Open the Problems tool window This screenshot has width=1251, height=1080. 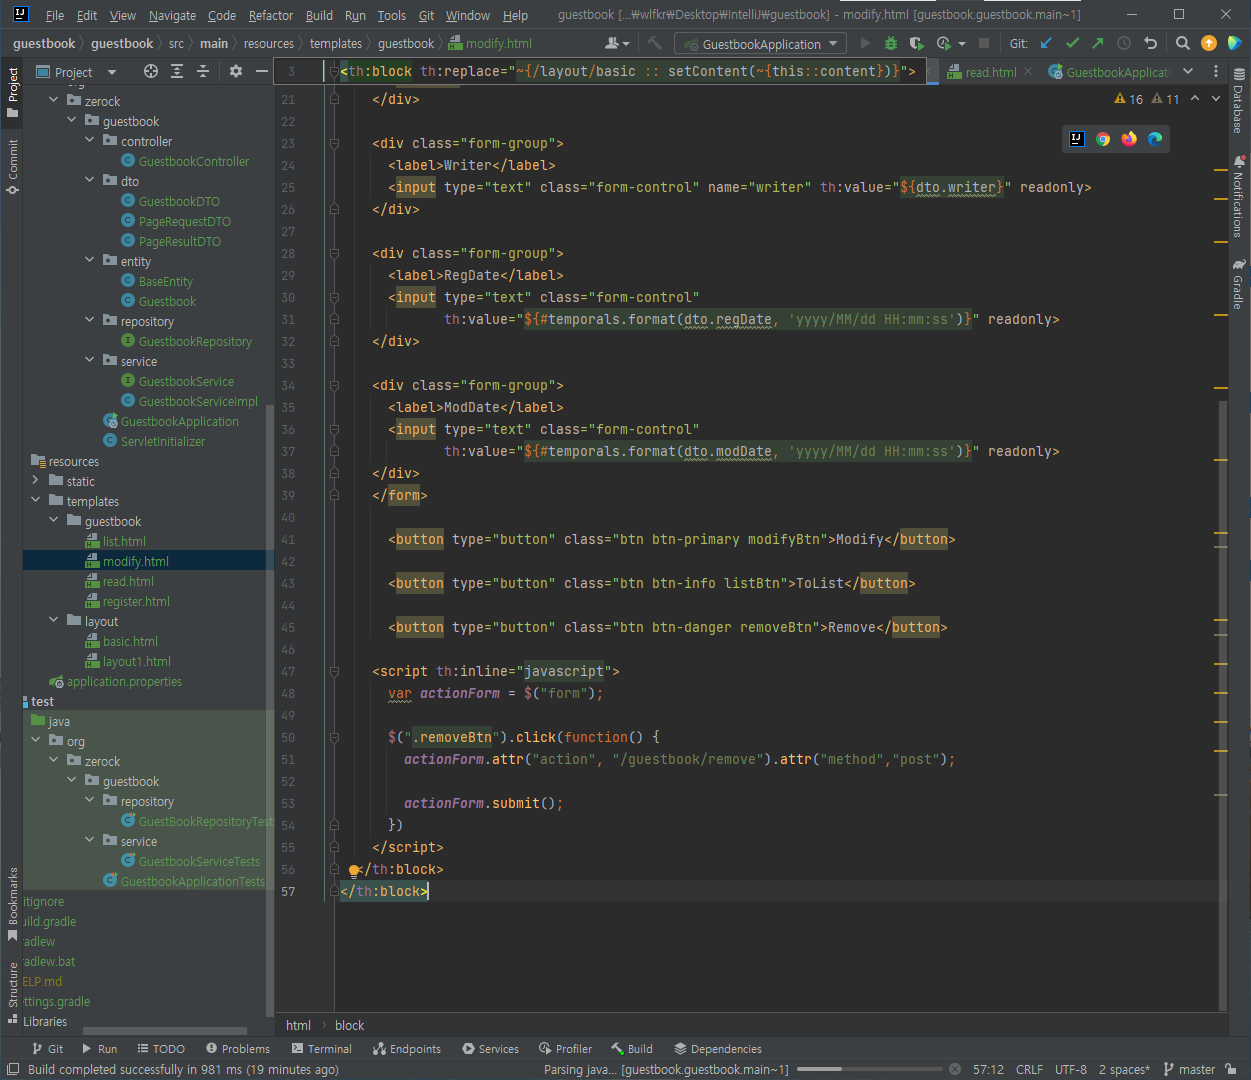238,1049
